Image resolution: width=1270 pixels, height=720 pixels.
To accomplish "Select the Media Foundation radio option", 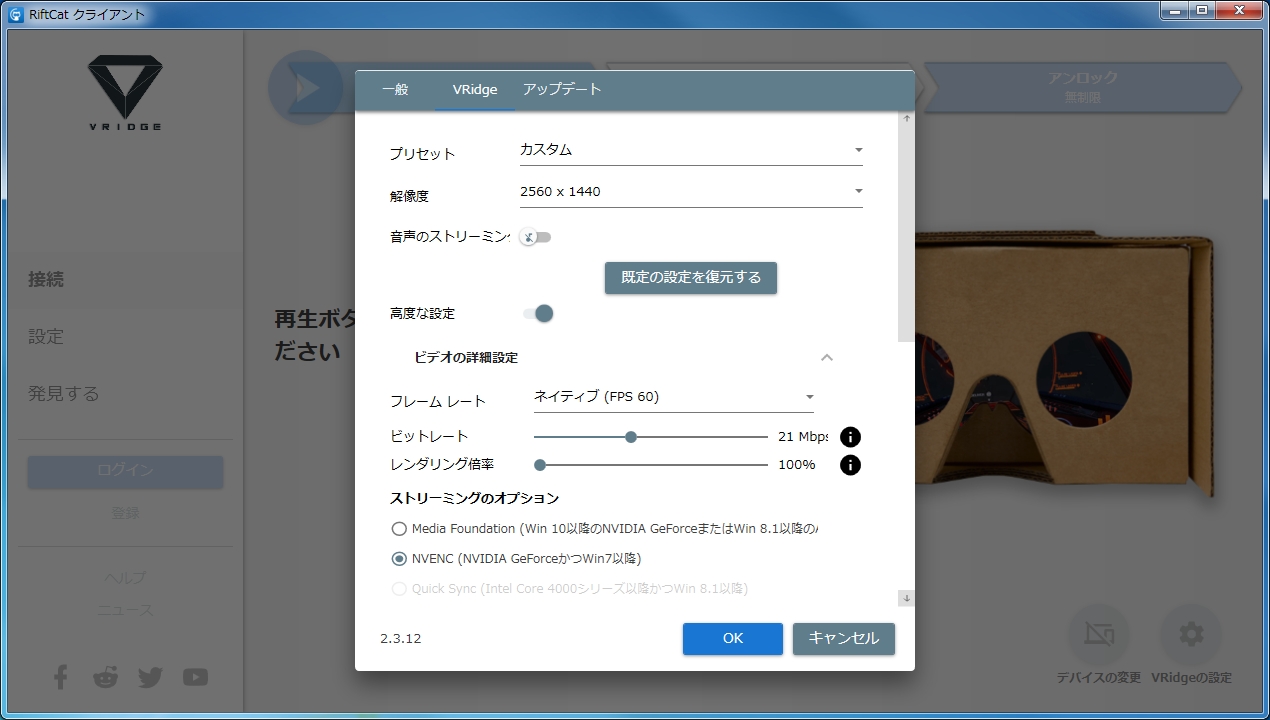I will click(399, 528).
